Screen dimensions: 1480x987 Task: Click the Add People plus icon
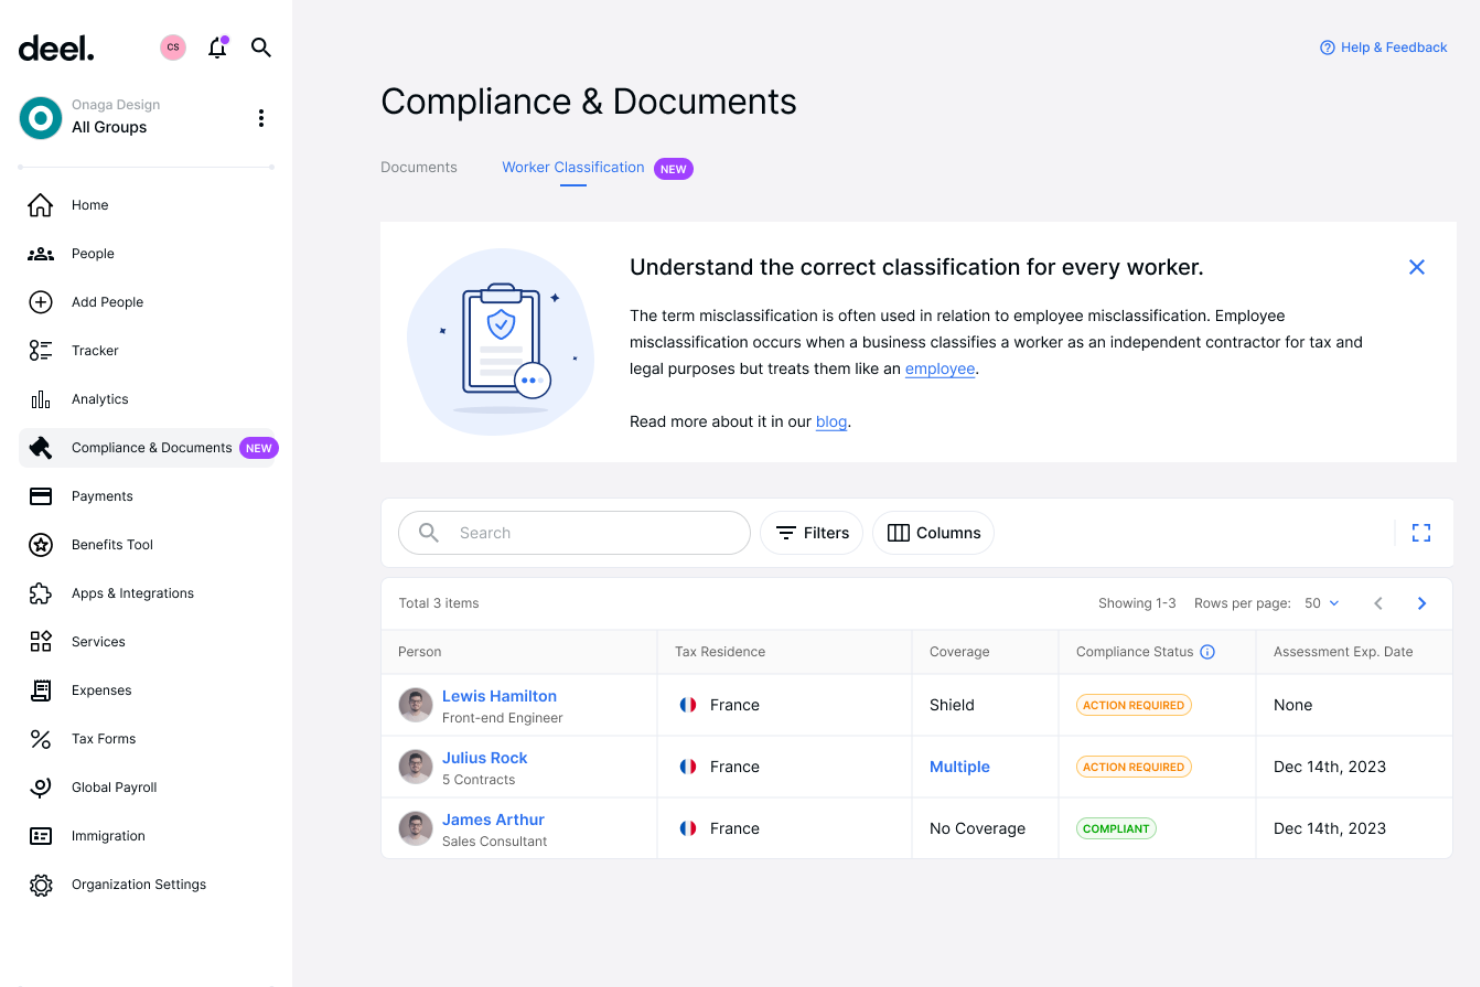pos(40,302)
